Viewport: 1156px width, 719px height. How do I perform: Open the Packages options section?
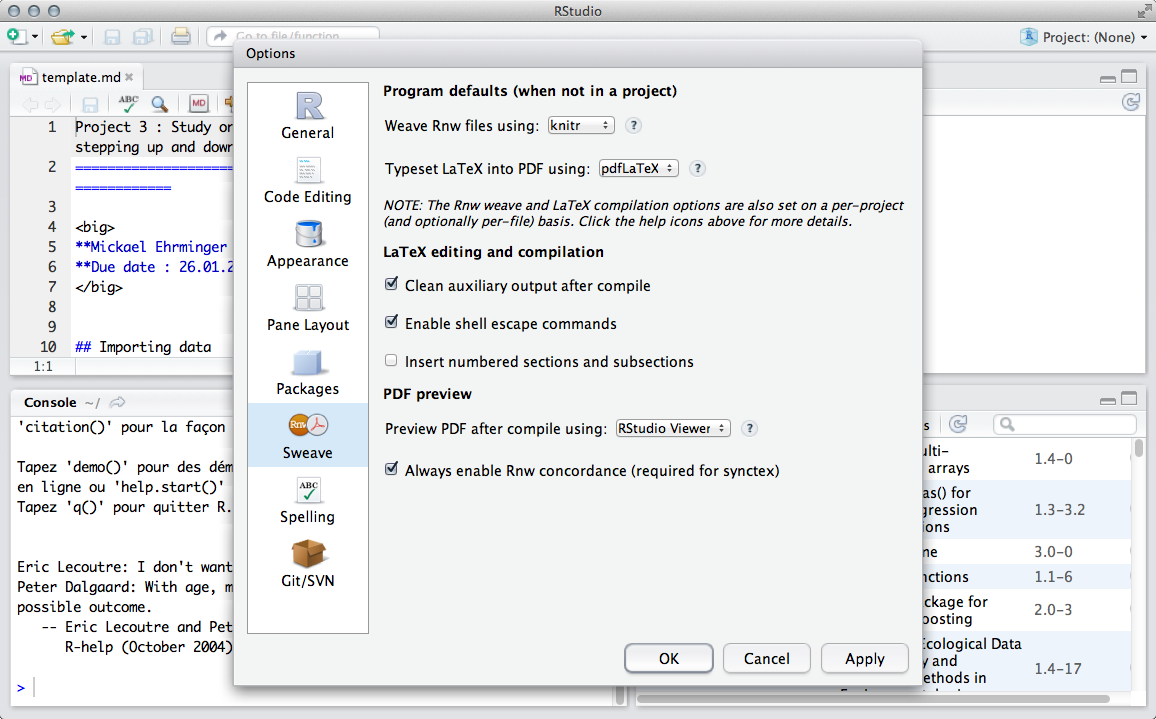(x=307, y=372)
